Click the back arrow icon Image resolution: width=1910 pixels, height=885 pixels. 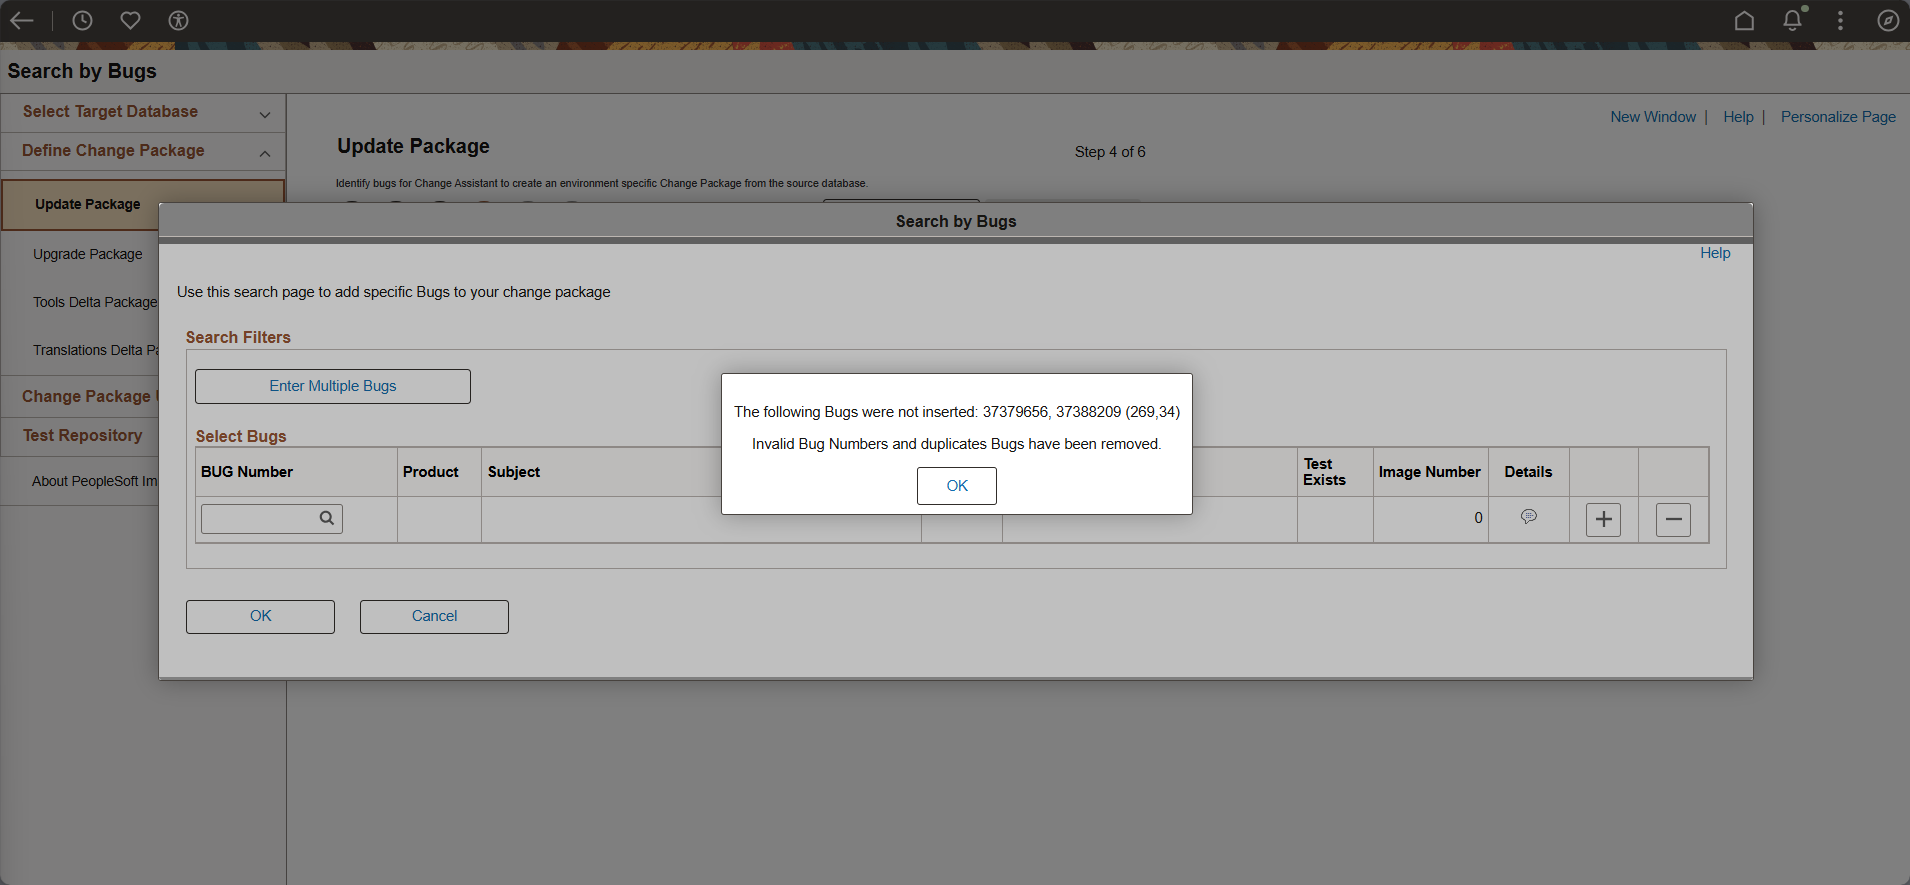click(x=22, y=20)
